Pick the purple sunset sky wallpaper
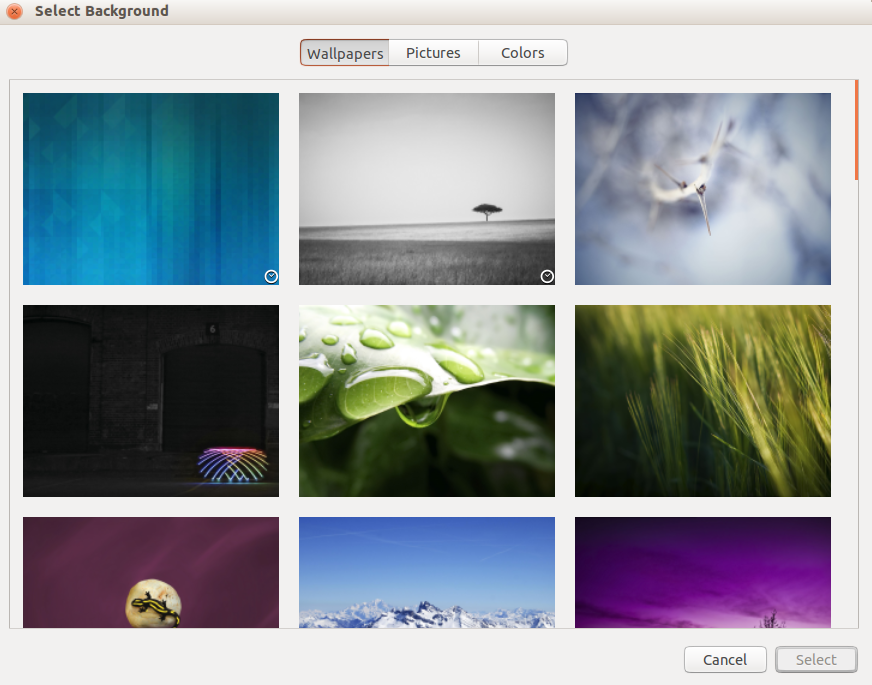This screenshot has height=685, width=872. (x=703, y=572)
